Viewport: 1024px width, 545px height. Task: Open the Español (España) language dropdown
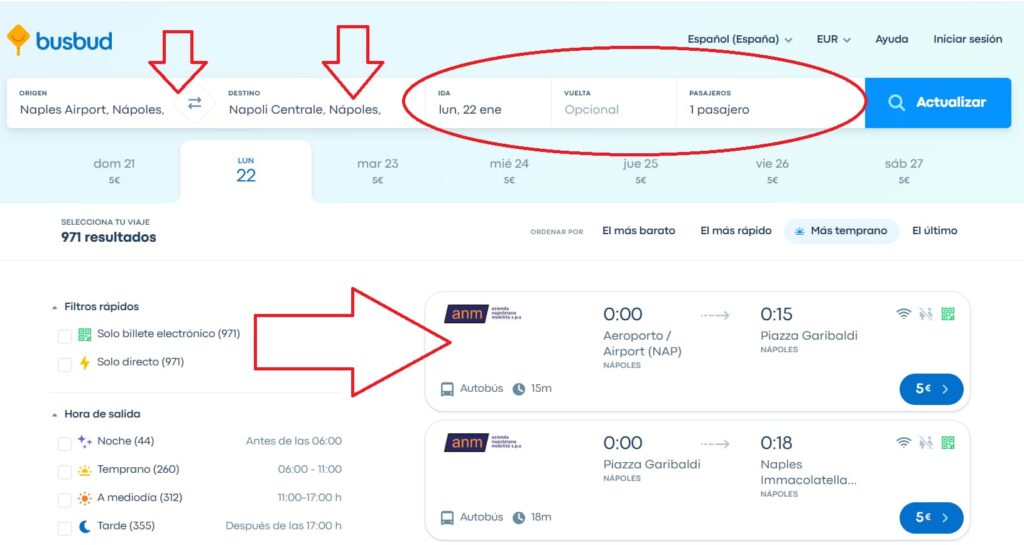click(x=739, y=39)
